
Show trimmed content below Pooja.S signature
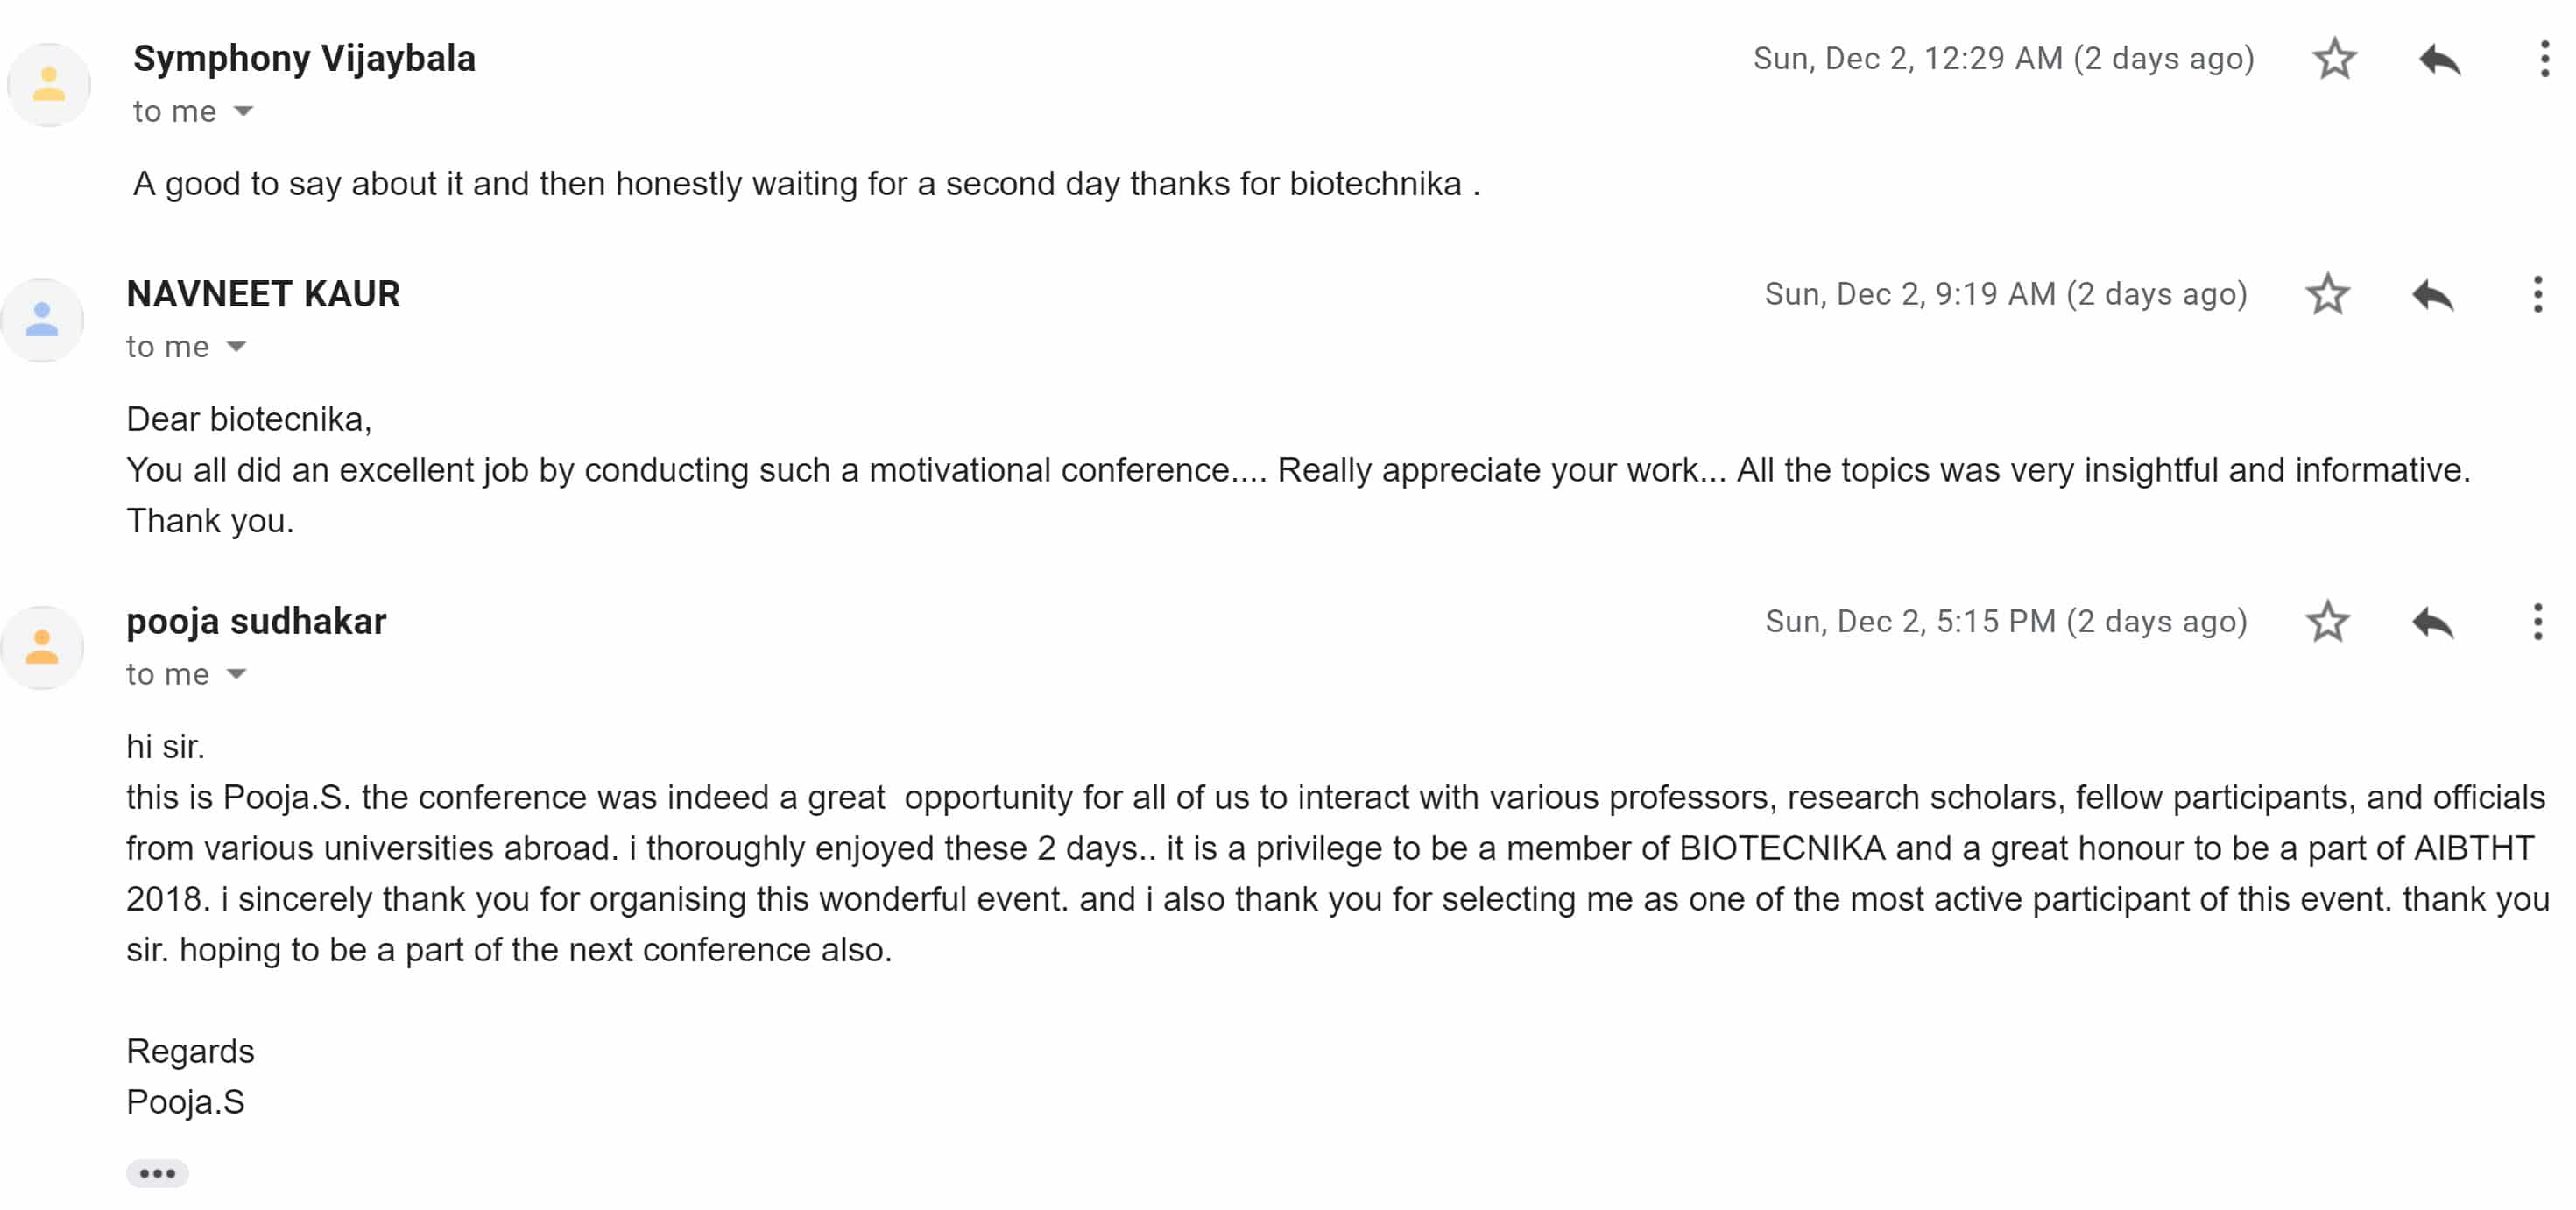(157, 1173)
